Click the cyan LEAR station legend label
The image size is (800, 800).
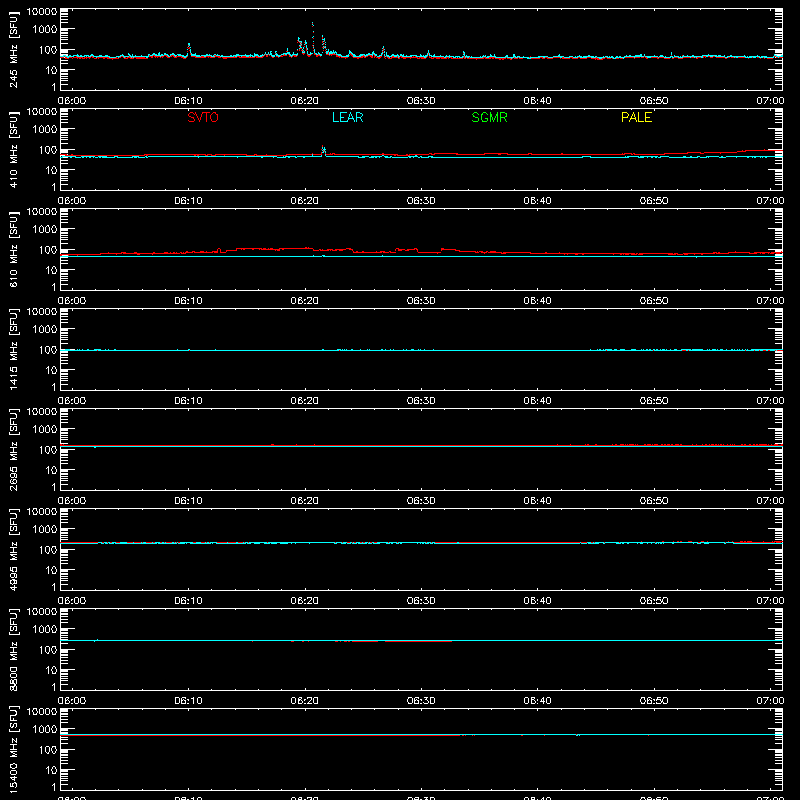click(x=347, y=117)
